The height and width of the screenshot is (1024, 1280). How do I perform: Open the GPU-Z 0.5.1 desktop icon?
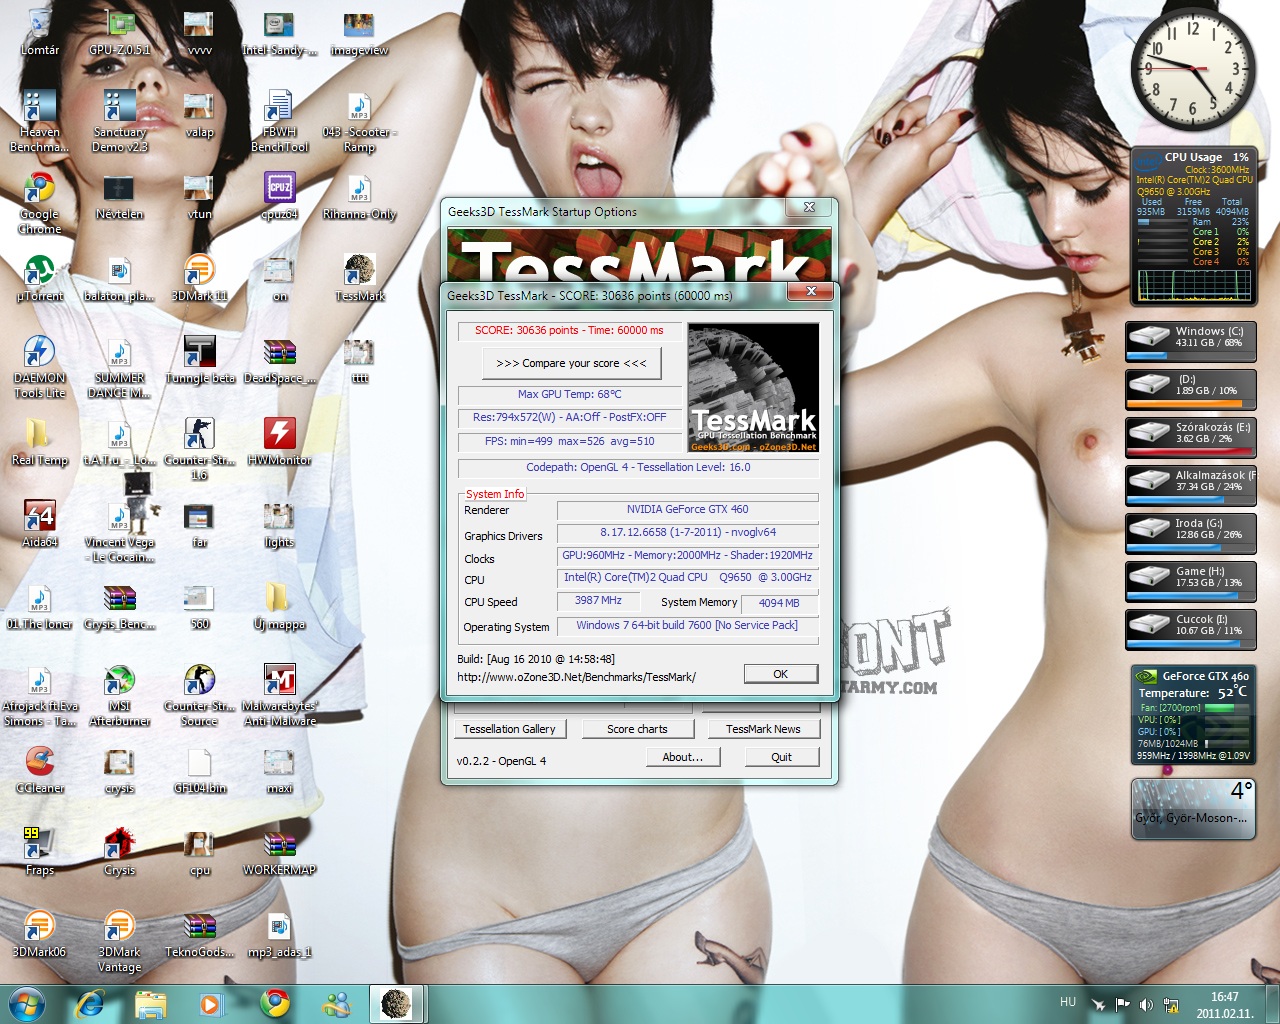tap(119, 34)
